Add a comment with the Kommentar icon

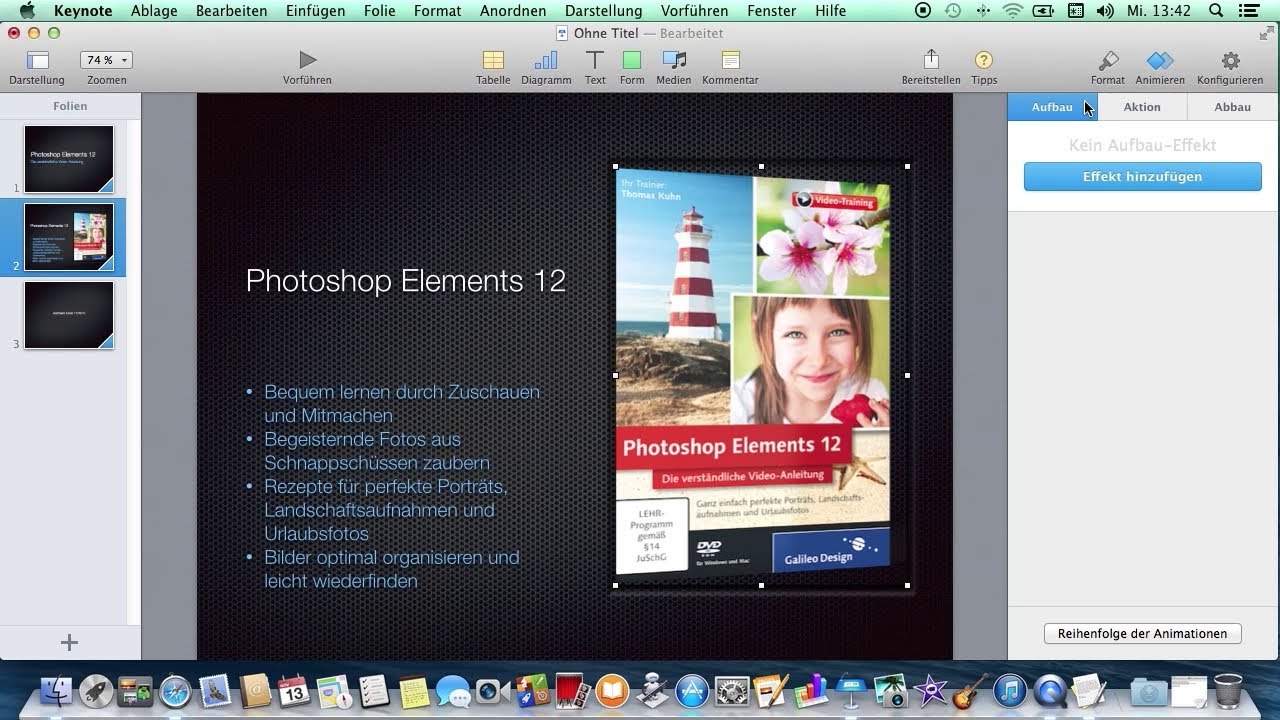731,61
